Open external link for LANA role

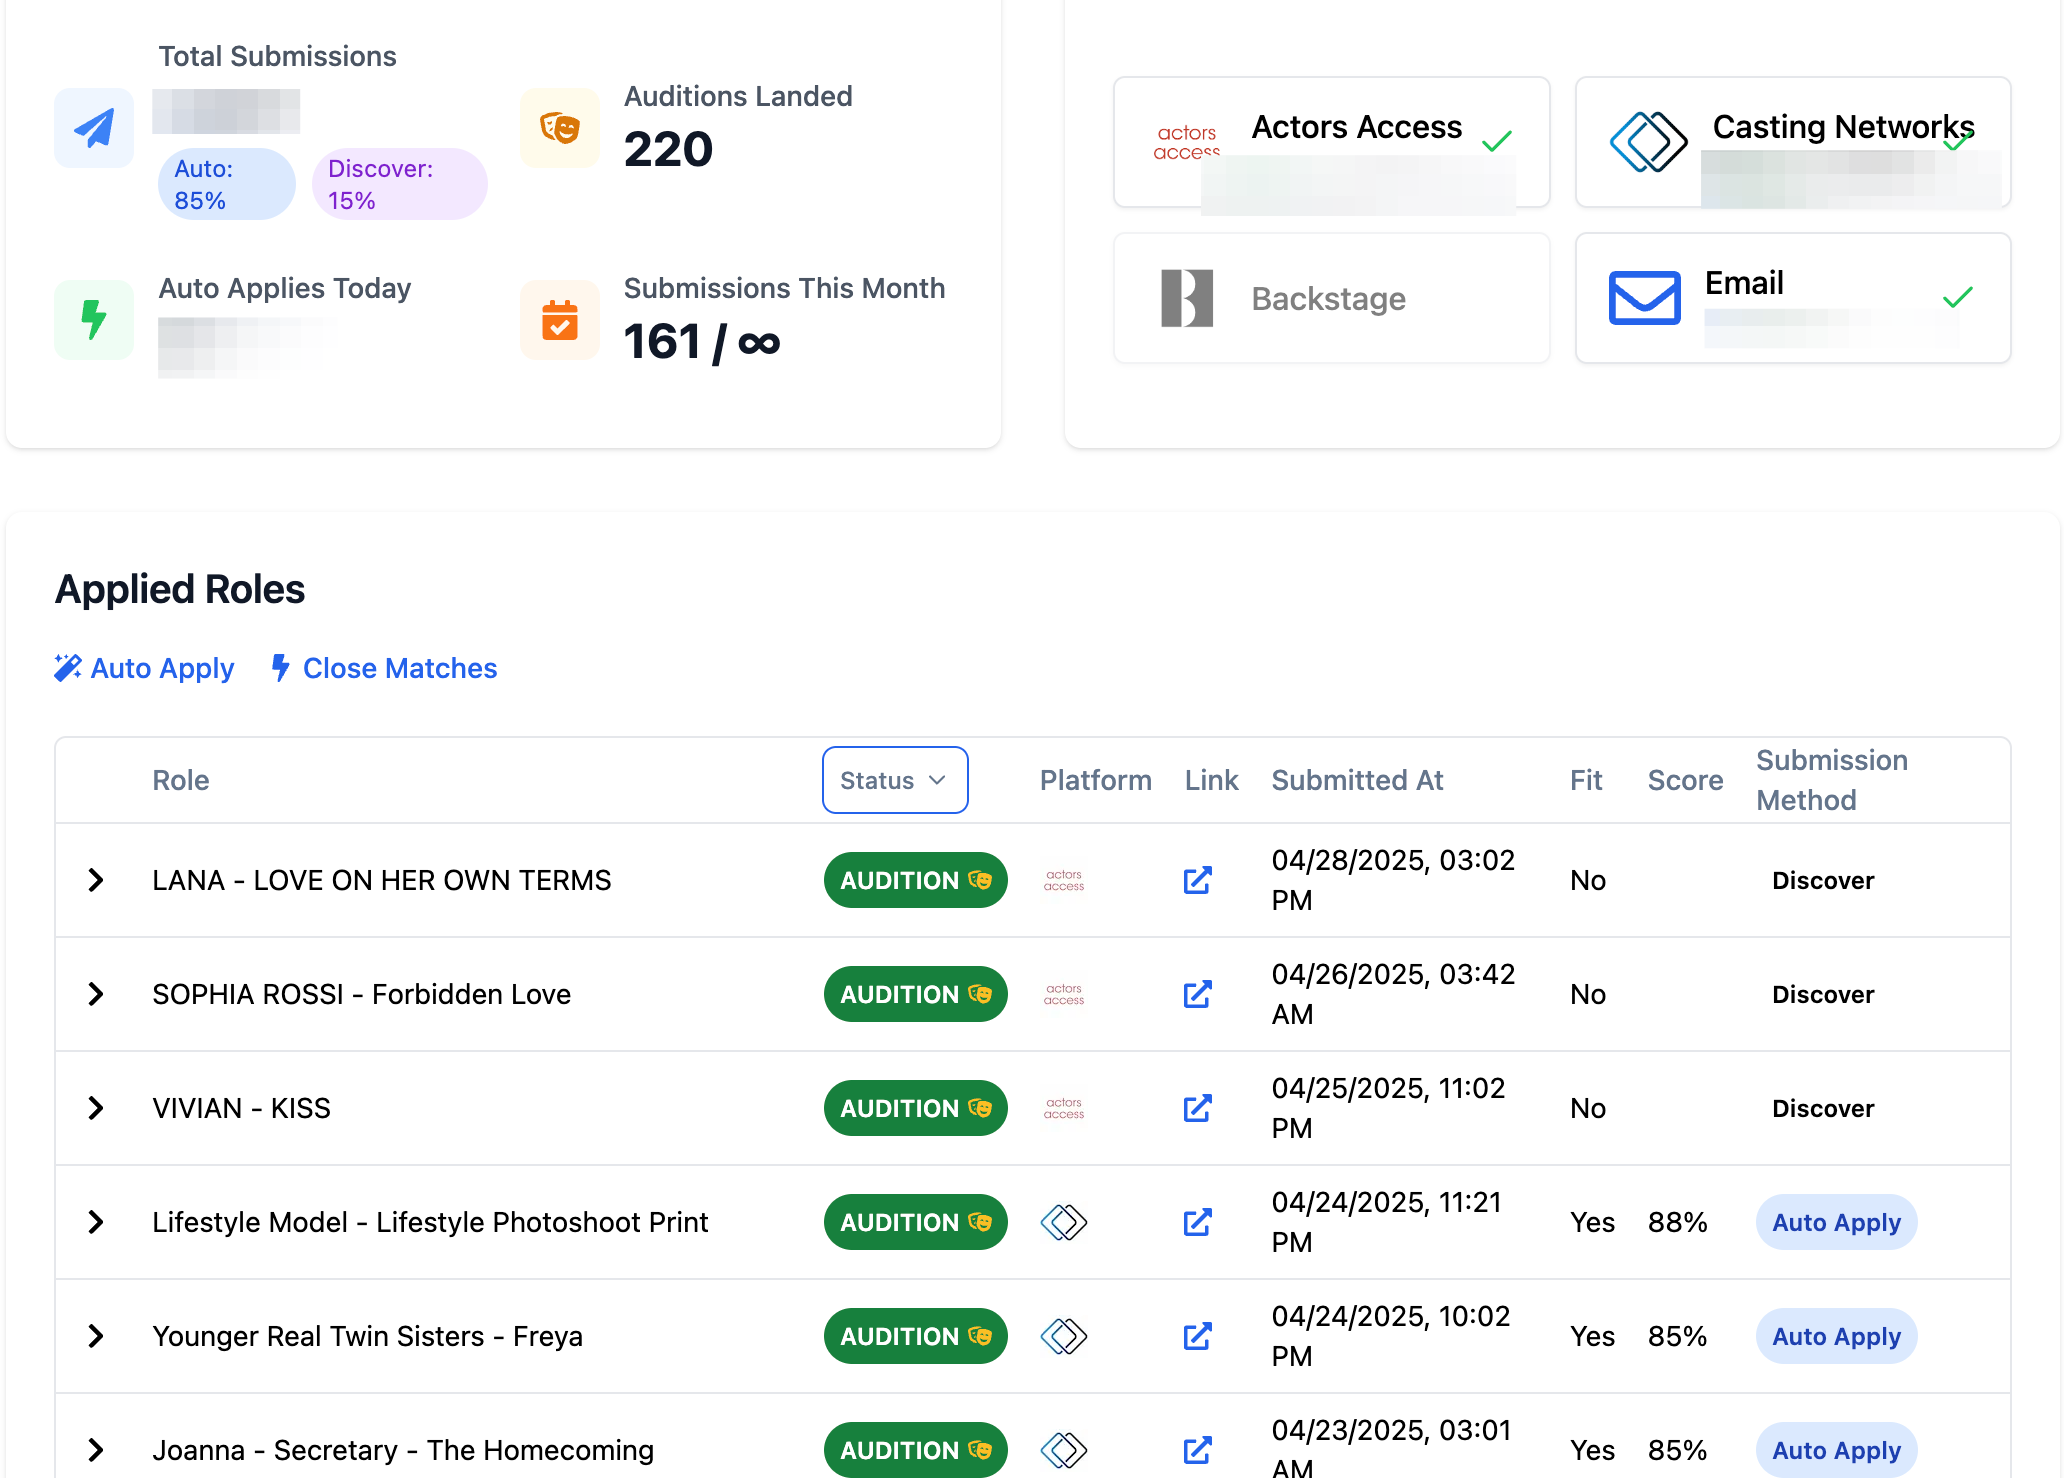(x=1197, y=880)
